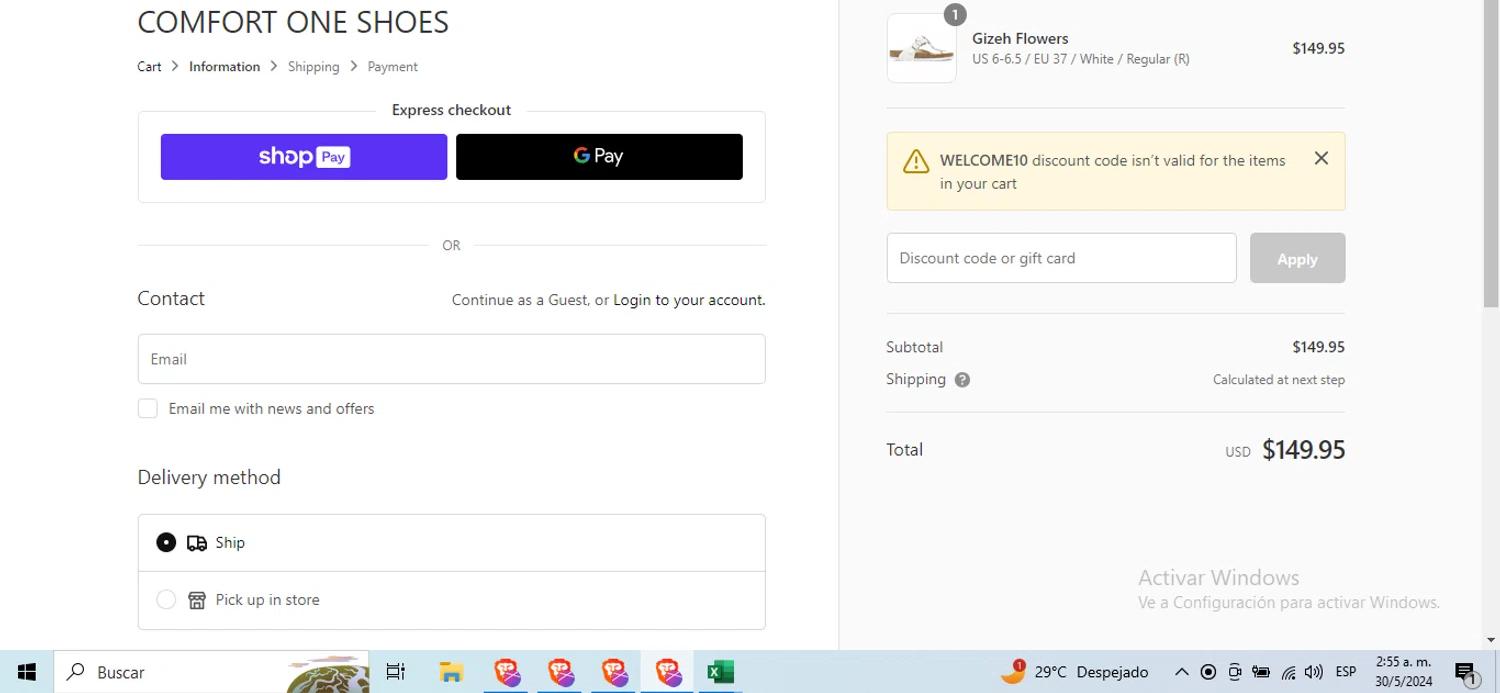
Task: Click the Gizeh Flowers product thumbnail
Action: (x=921, y=48)
